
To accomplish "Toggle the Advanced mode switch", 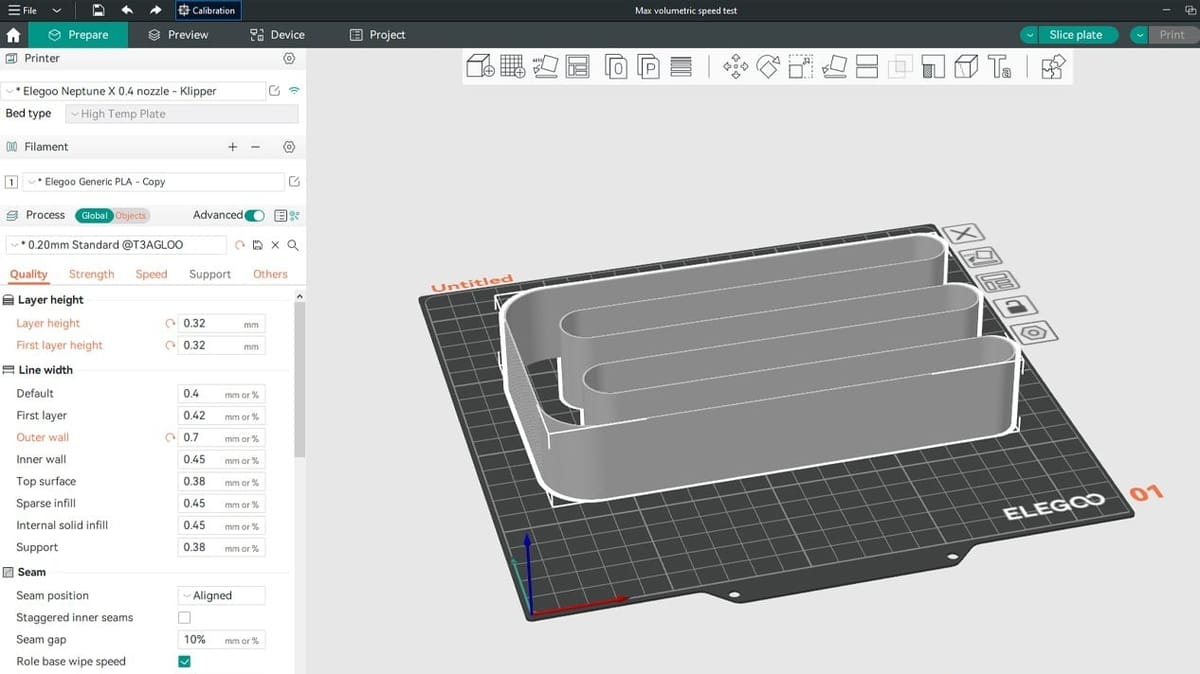I will tap(255, 215).
